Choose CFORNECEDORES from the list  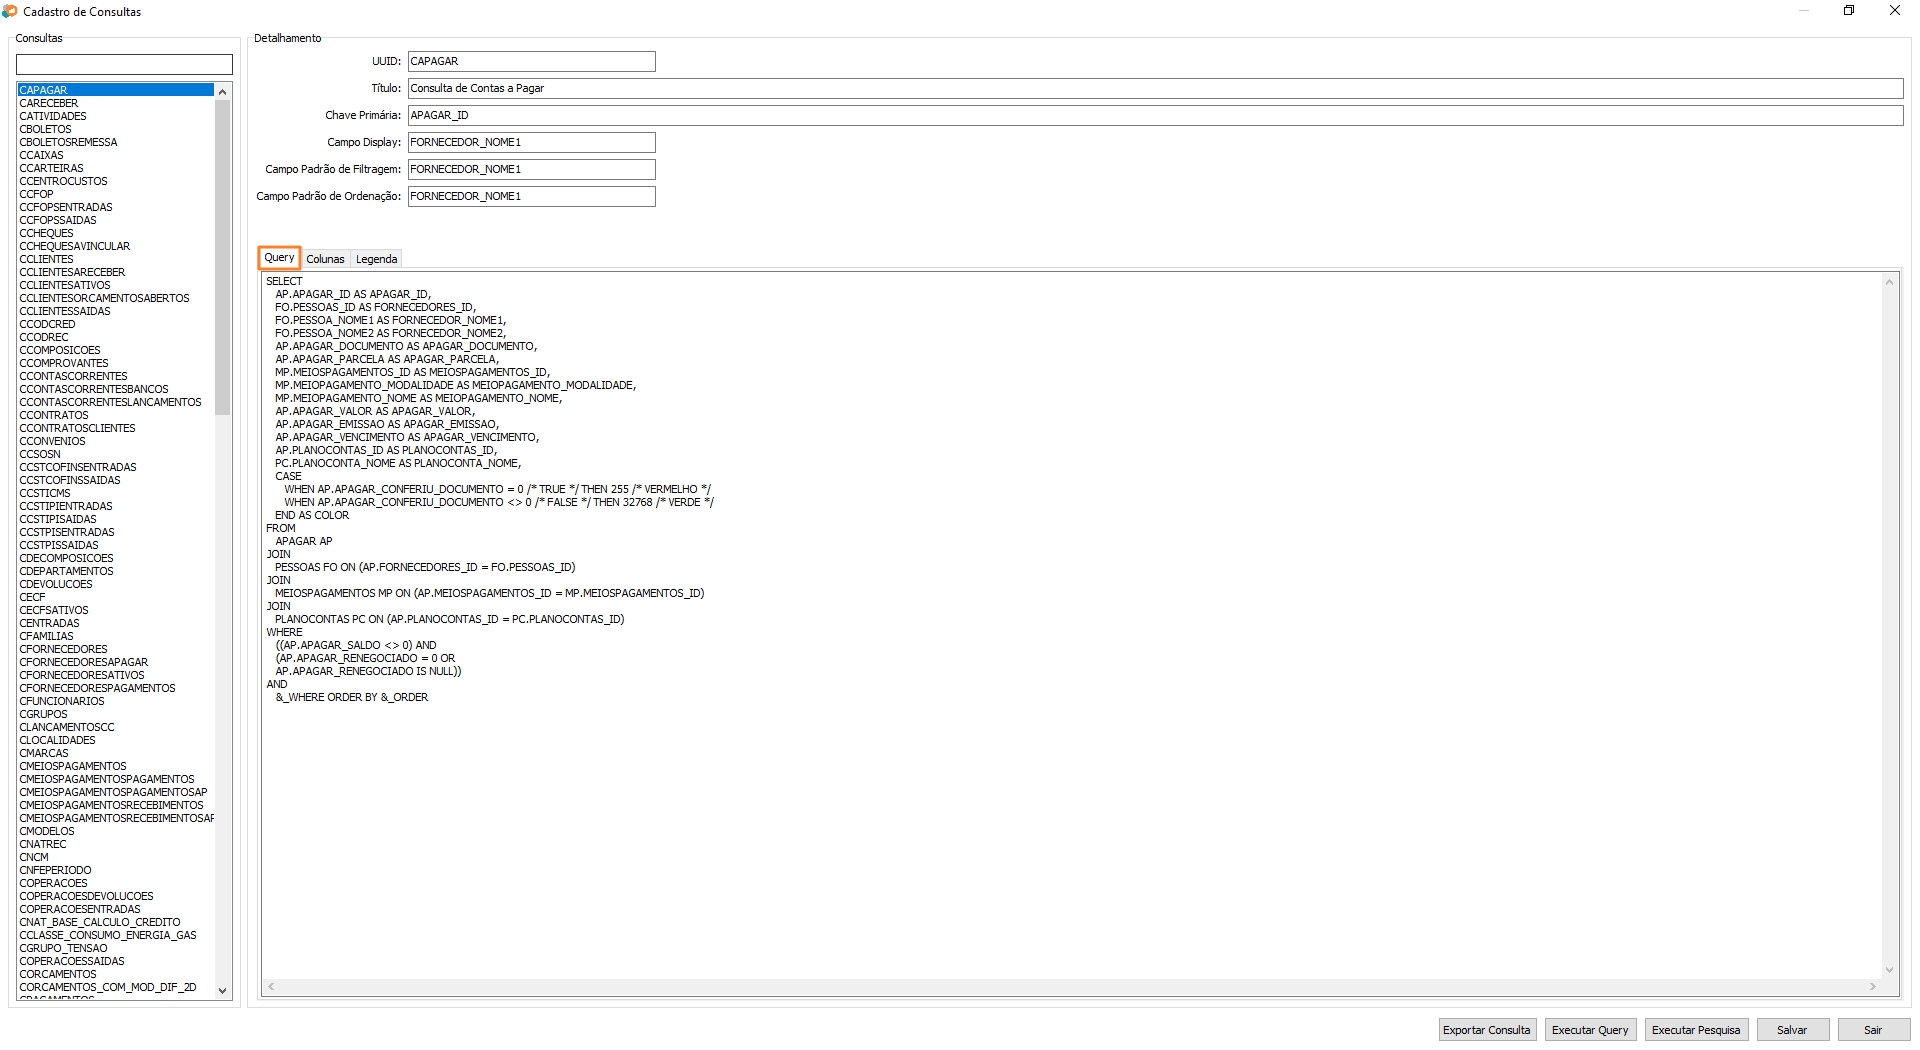[x=63, y=649]
